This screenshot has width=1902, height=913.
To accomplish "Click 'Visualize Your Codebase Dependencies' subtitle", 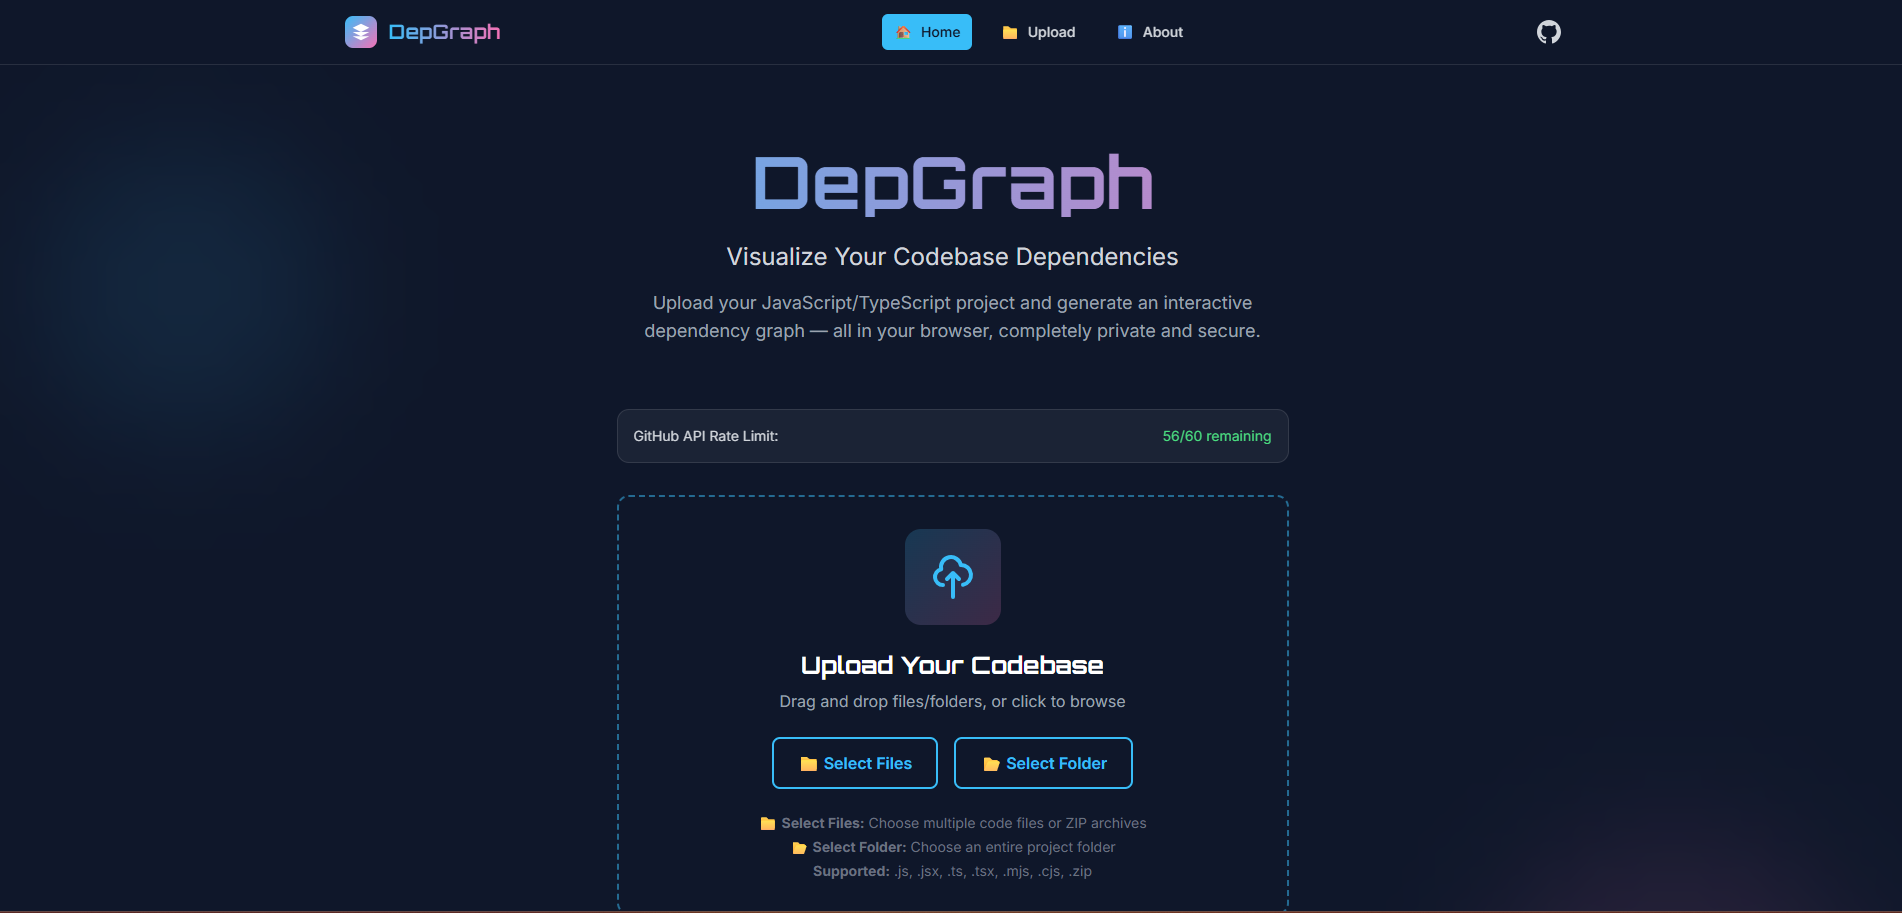I will (952, 257).
